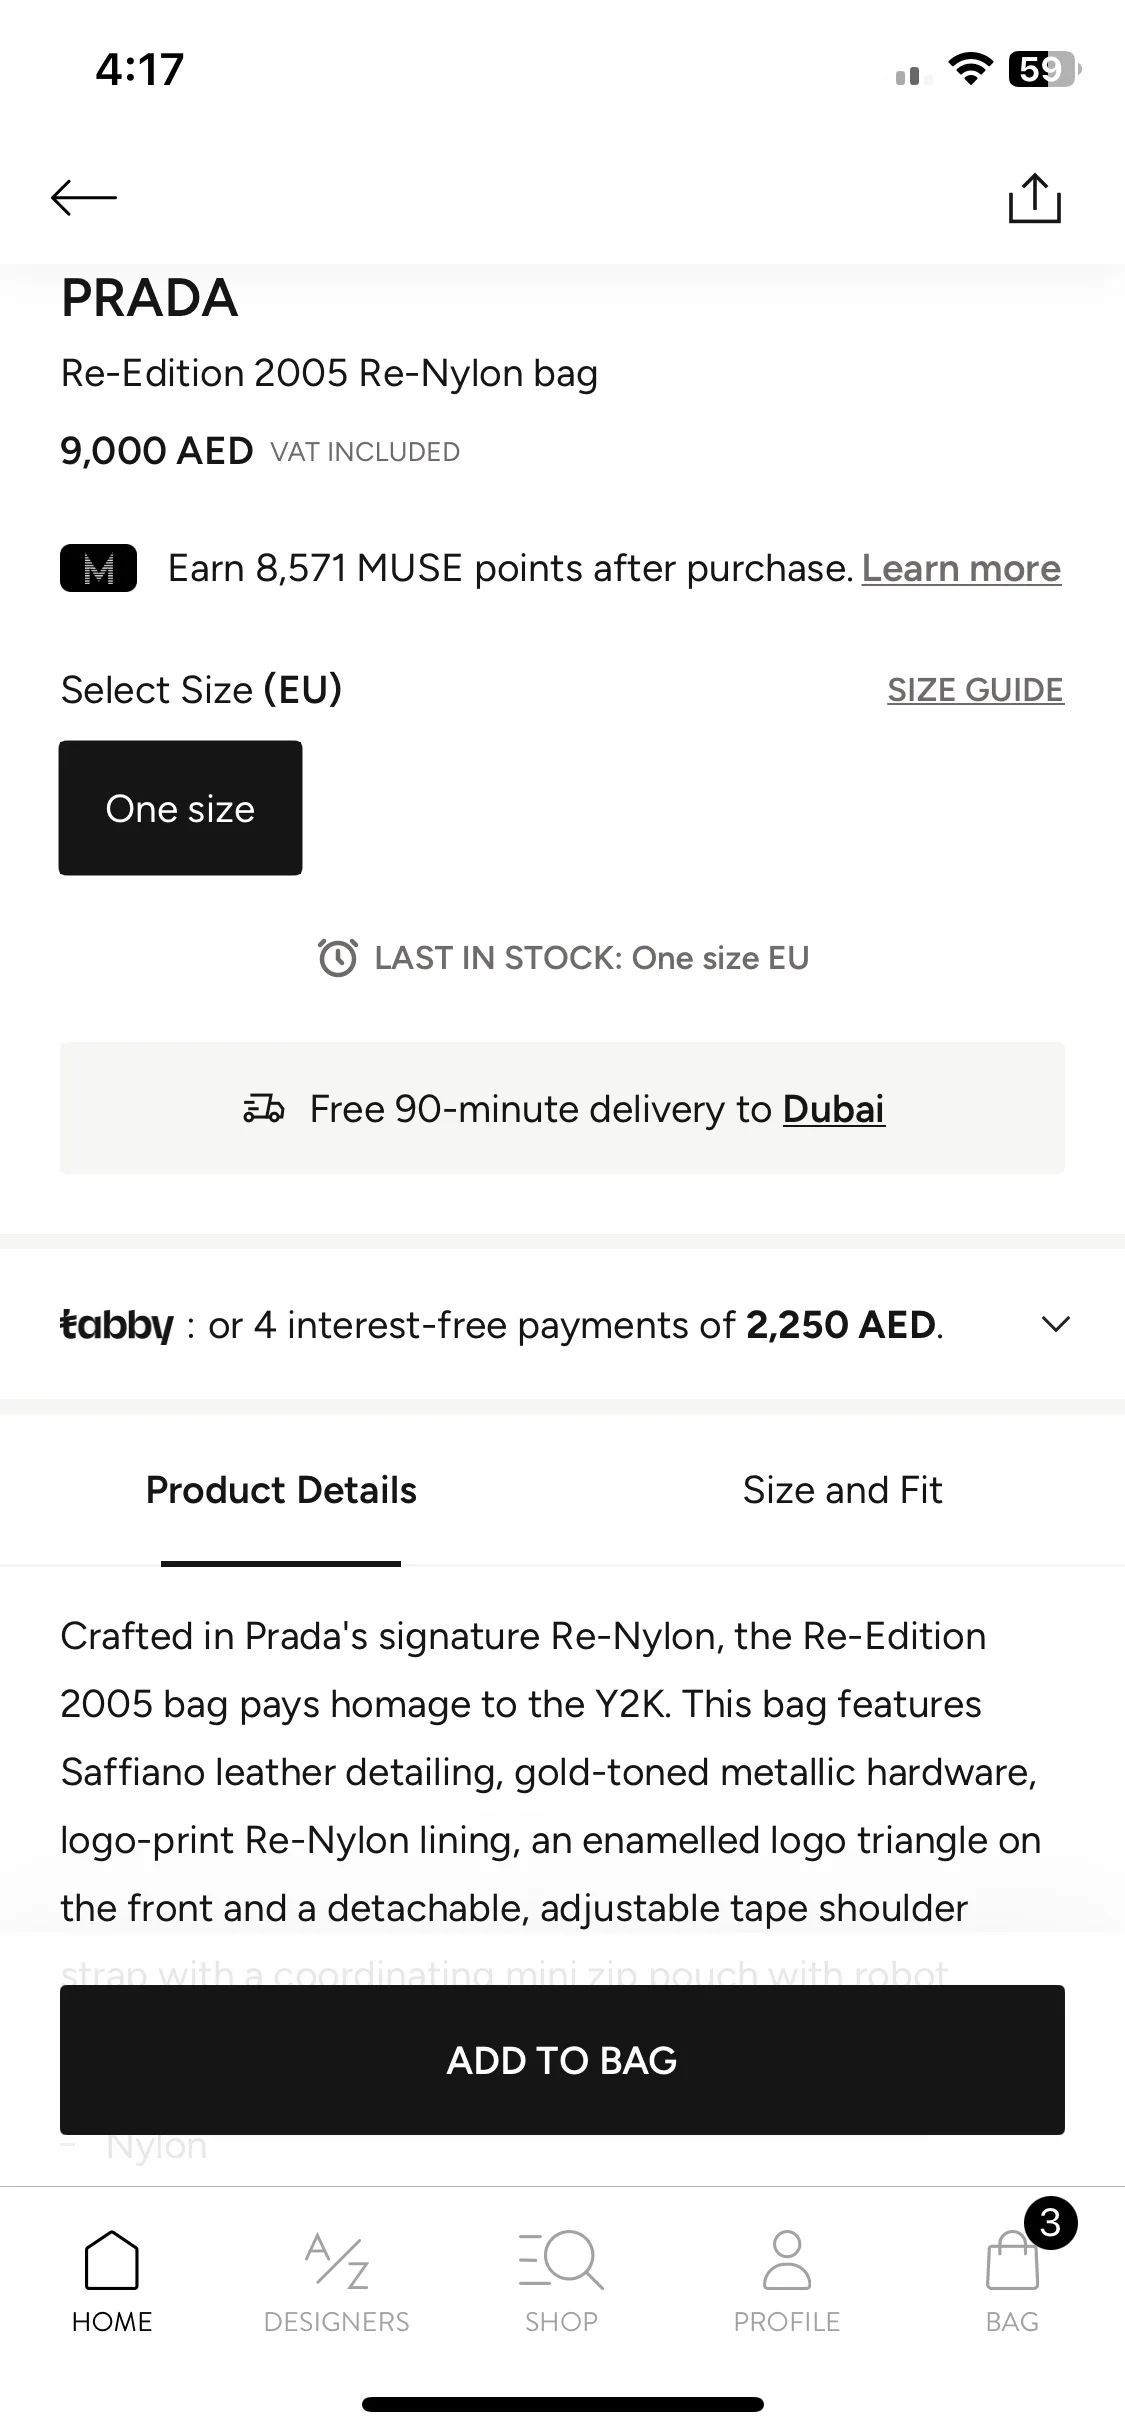Tap the PRADA brand title
This screenshot has width=1125, height=2436.
click(150, 298)
